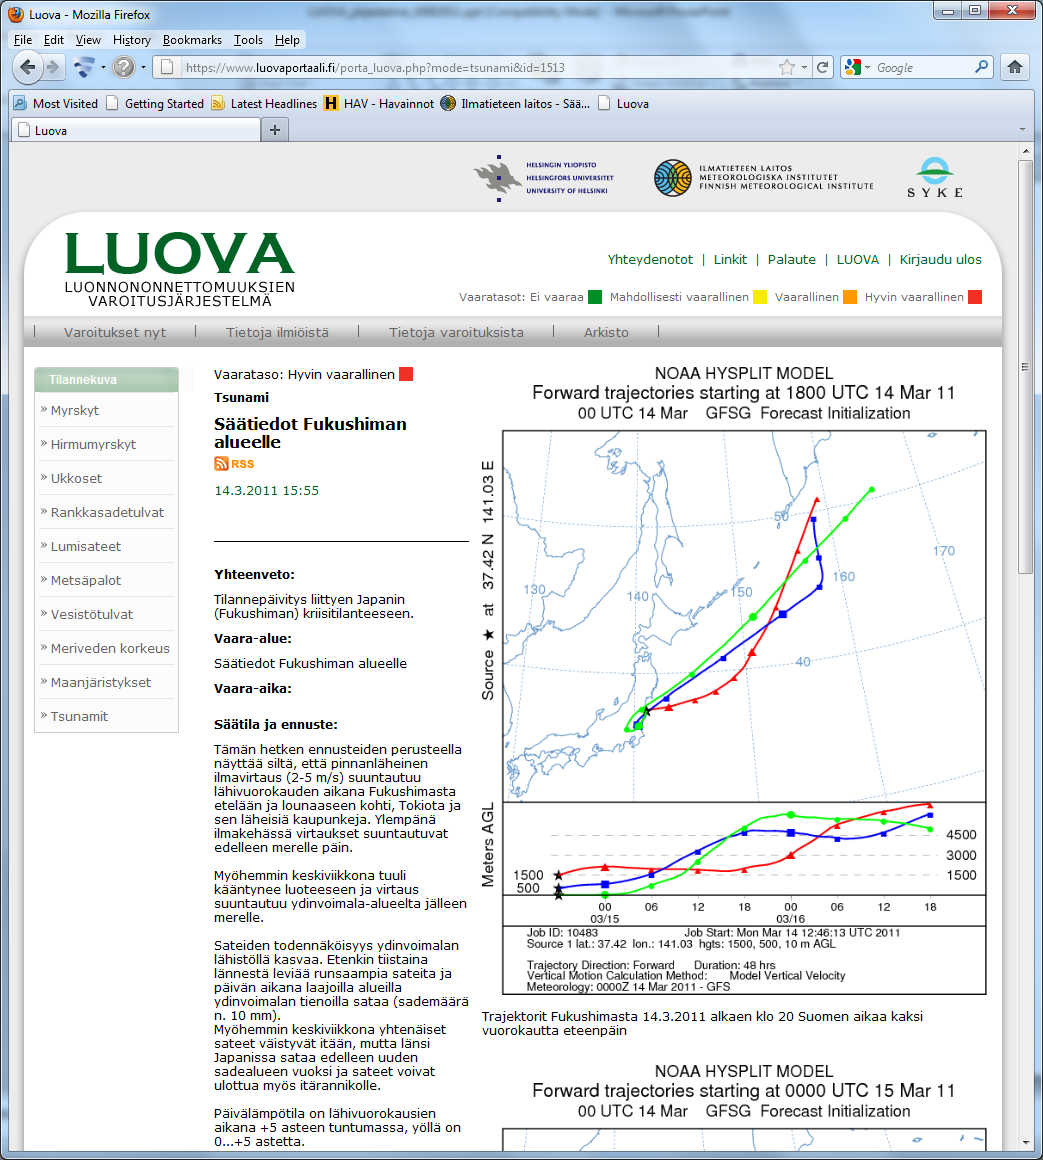Click the LUOVA link in the header links
The image size is (1043, 1160).
(x=857, y=260)
